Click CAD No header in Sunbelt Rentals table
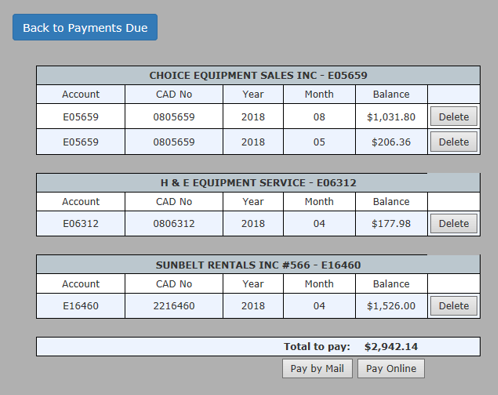Viewport: 498px width, 395px height. pyautogui.click(x=174, y=284)
